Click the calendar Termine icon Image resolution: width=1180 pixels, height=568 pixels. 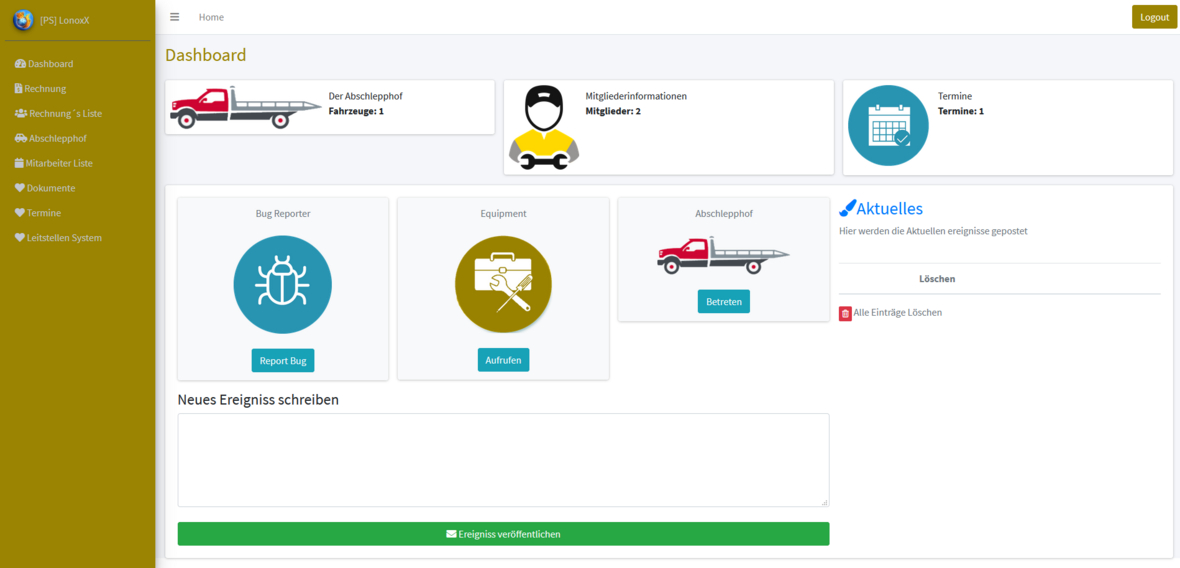(888, 126)
